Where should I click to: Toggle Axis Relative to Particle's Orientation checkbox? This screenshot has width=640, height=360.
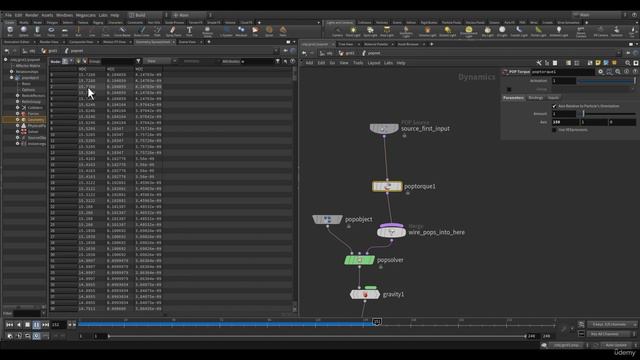[x=554, y=106]
